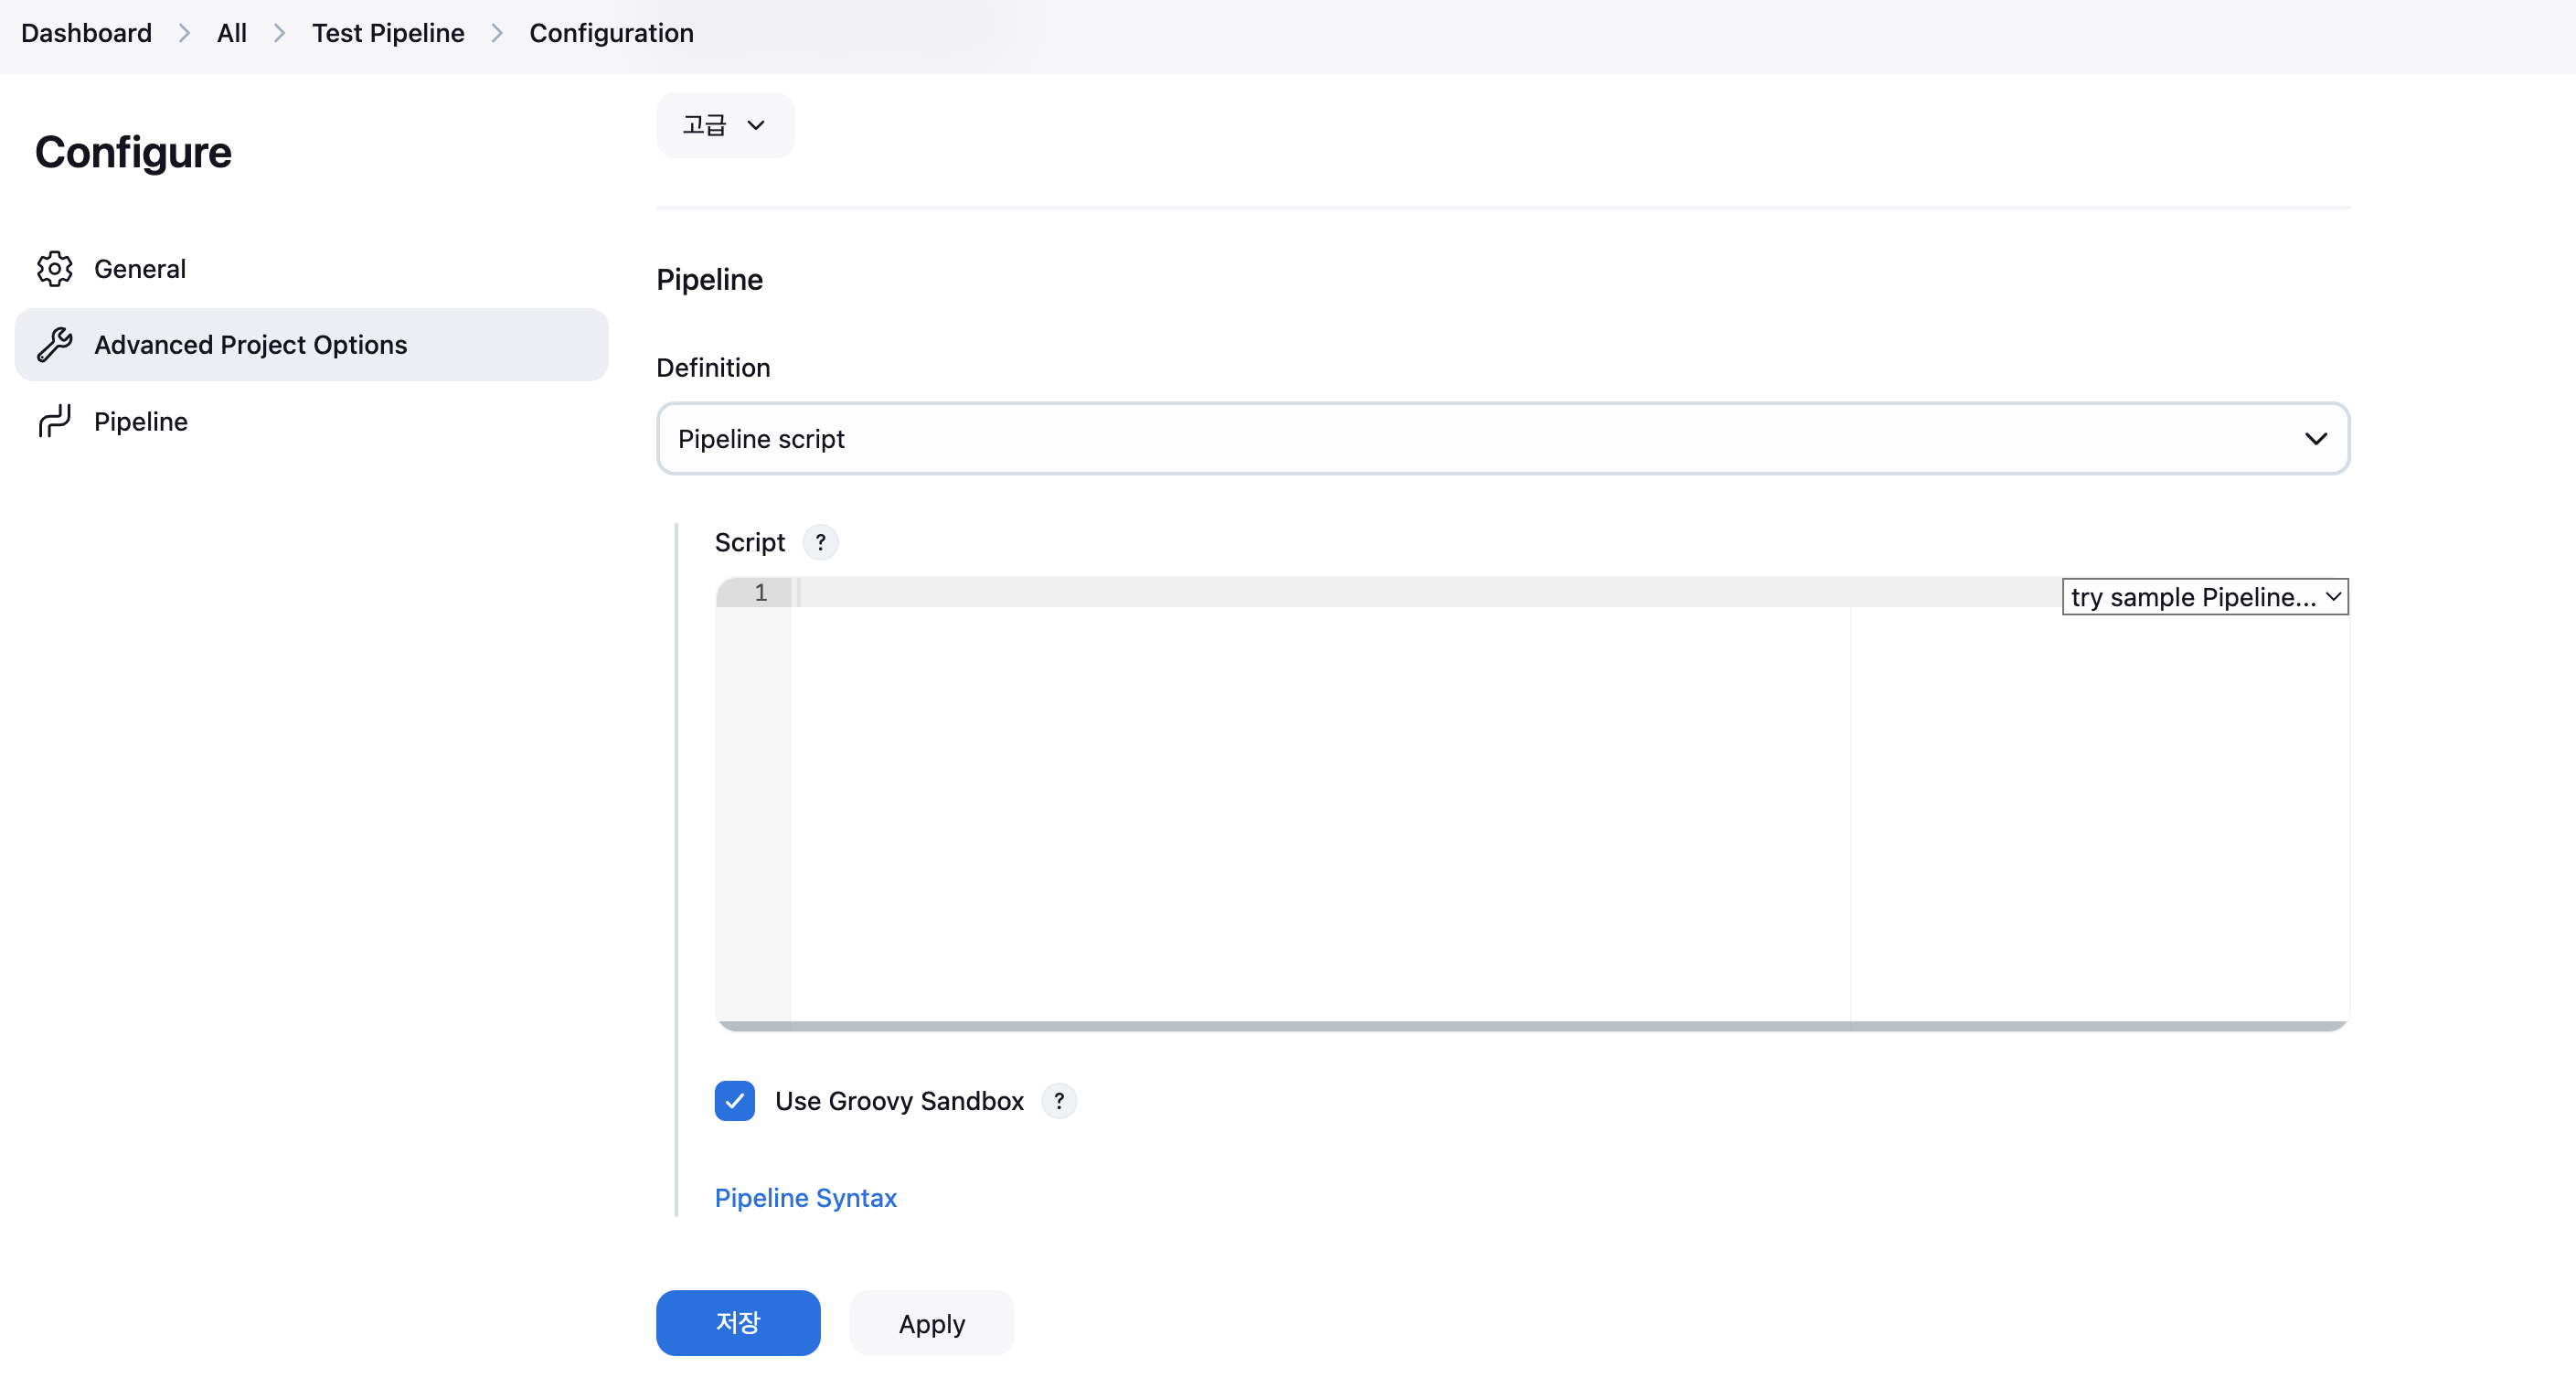Open Test Pipeline in the breadcrumb
Image resolution: width=2576 pixels, height=1399 pixels.
pyautogui.click(x=388, y=33)
